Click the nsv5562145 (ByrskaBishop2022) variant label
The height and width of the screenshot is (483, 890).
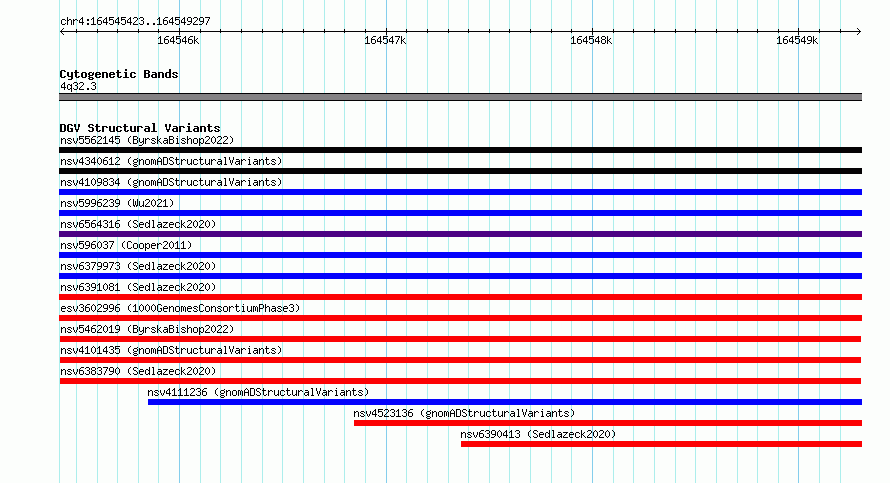[147, 140]
